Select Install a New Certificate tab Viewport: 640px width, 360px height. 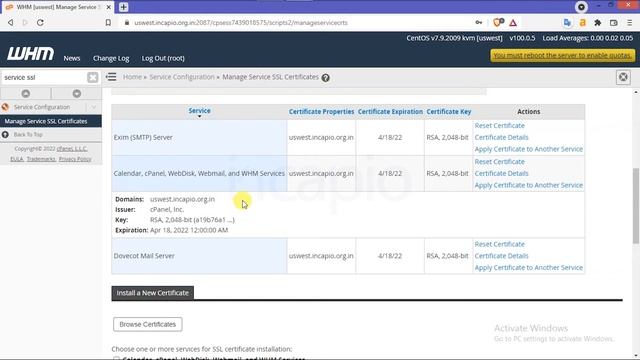153,293
